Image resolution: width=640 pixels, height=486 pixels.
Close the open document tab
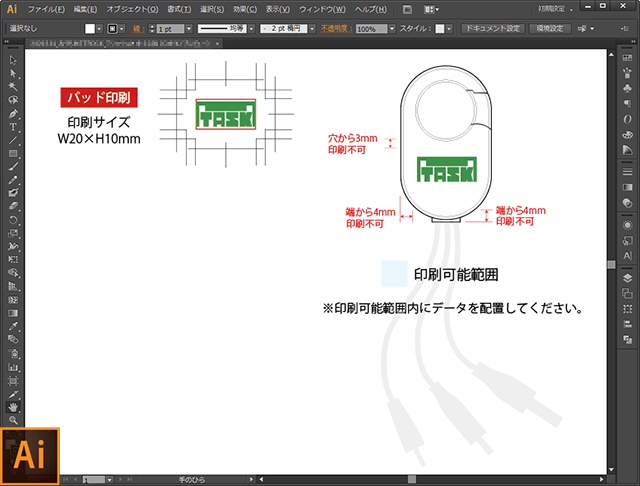coord(218,43)
